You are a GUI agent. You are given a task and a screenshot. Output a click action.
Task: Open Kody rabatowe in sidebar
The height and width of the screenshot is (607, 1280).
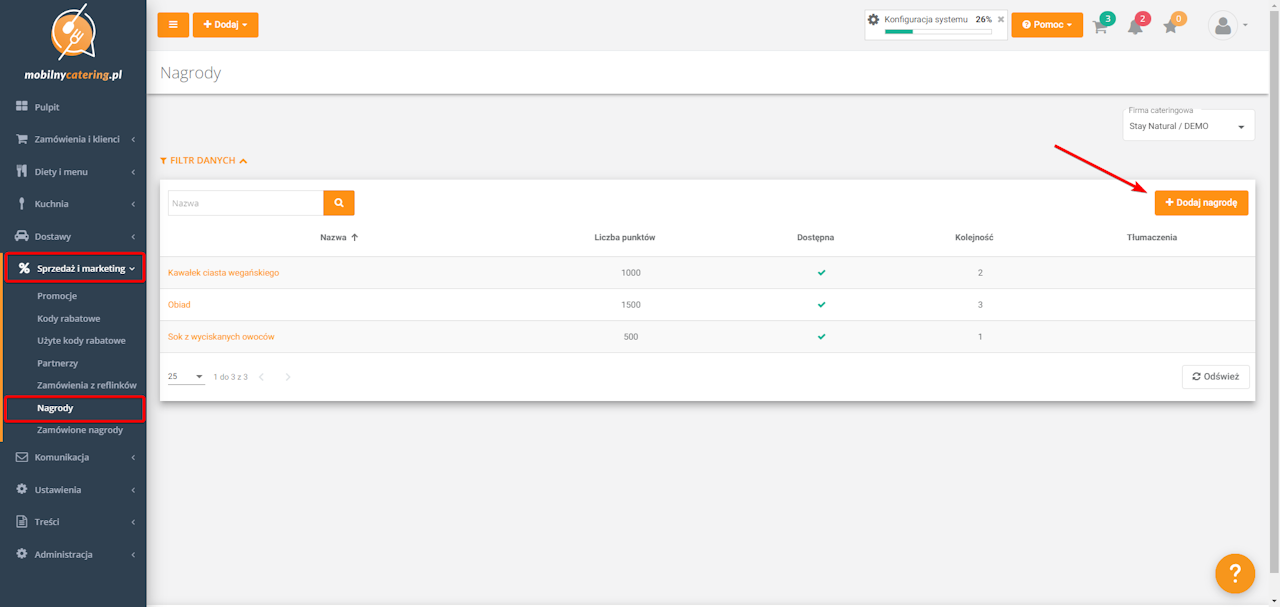pyautogui.click(x=69, y=318)
